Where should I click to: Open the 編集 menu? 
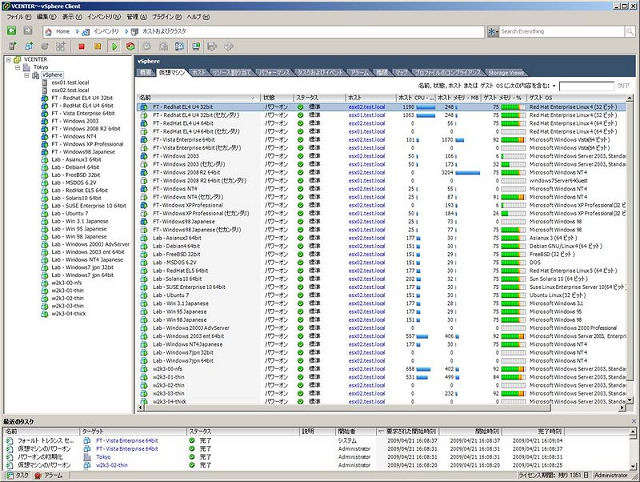[46, 17]
